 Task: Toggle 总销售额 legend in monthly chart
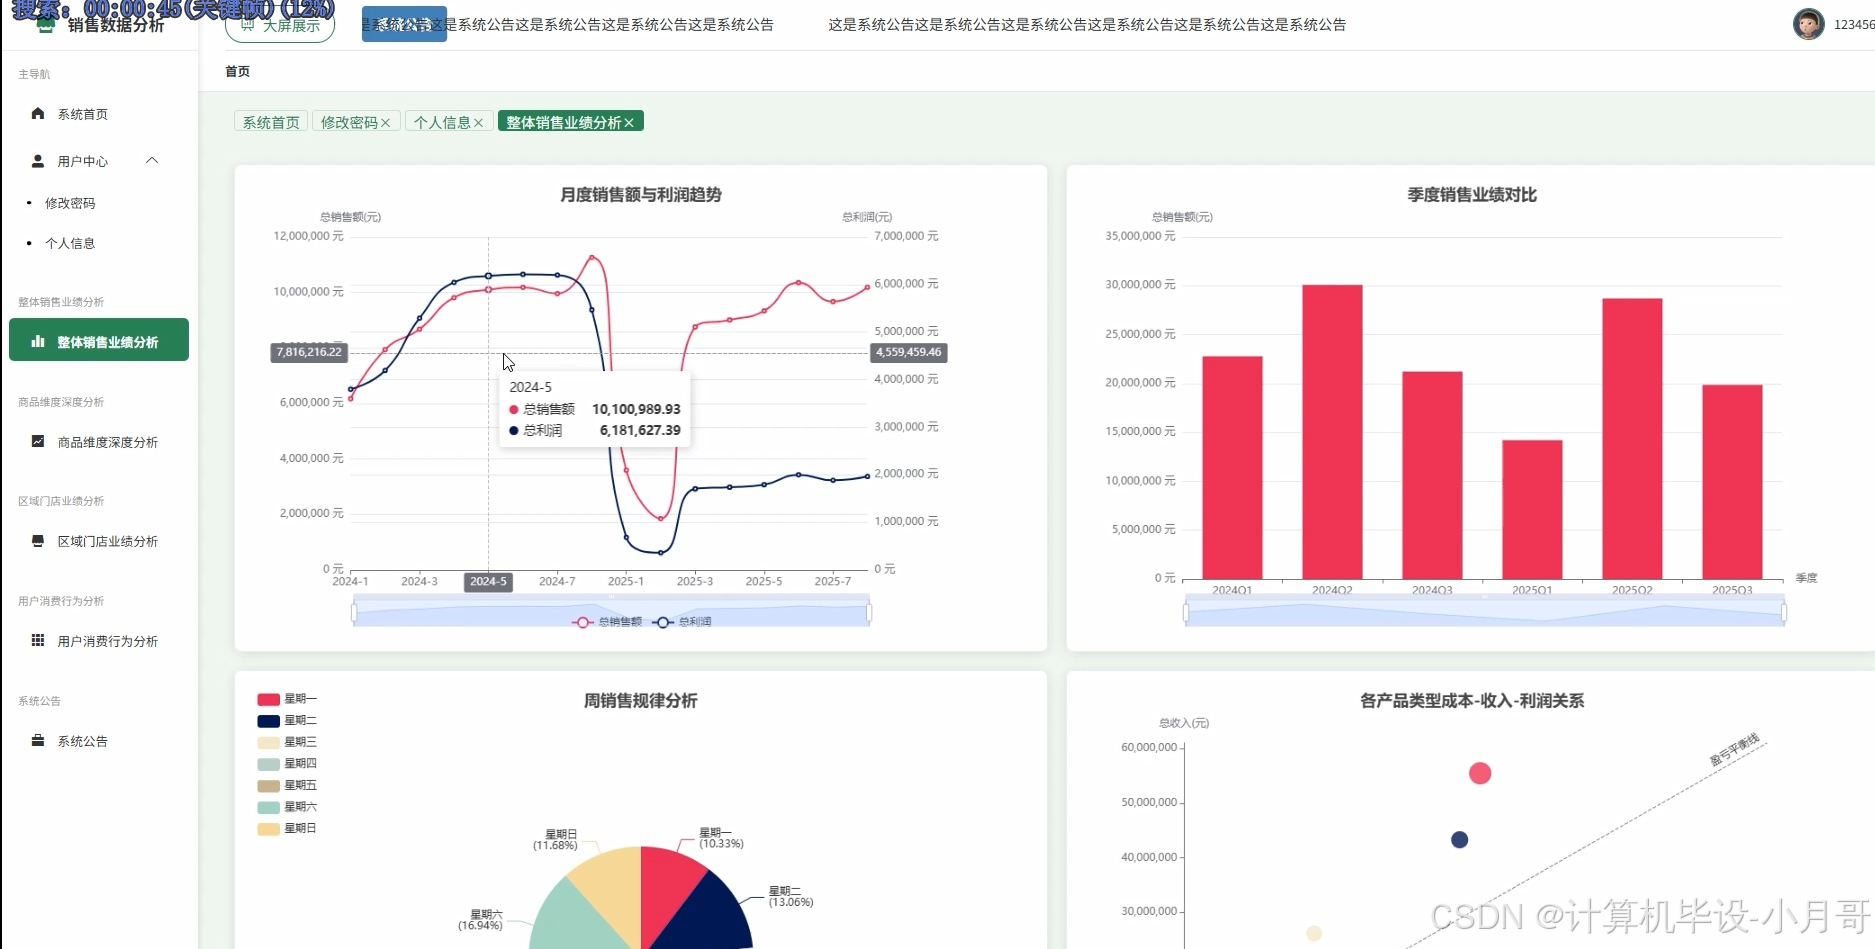coord(607,622)
